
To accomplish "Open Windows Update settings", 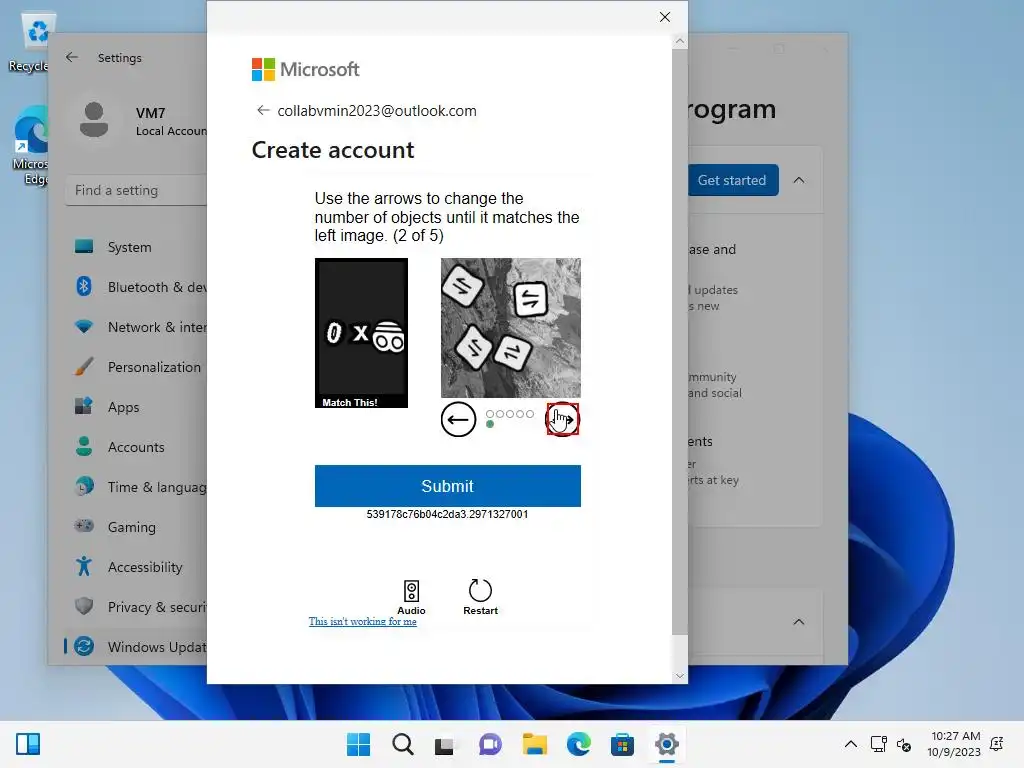I will coord(136,647).
